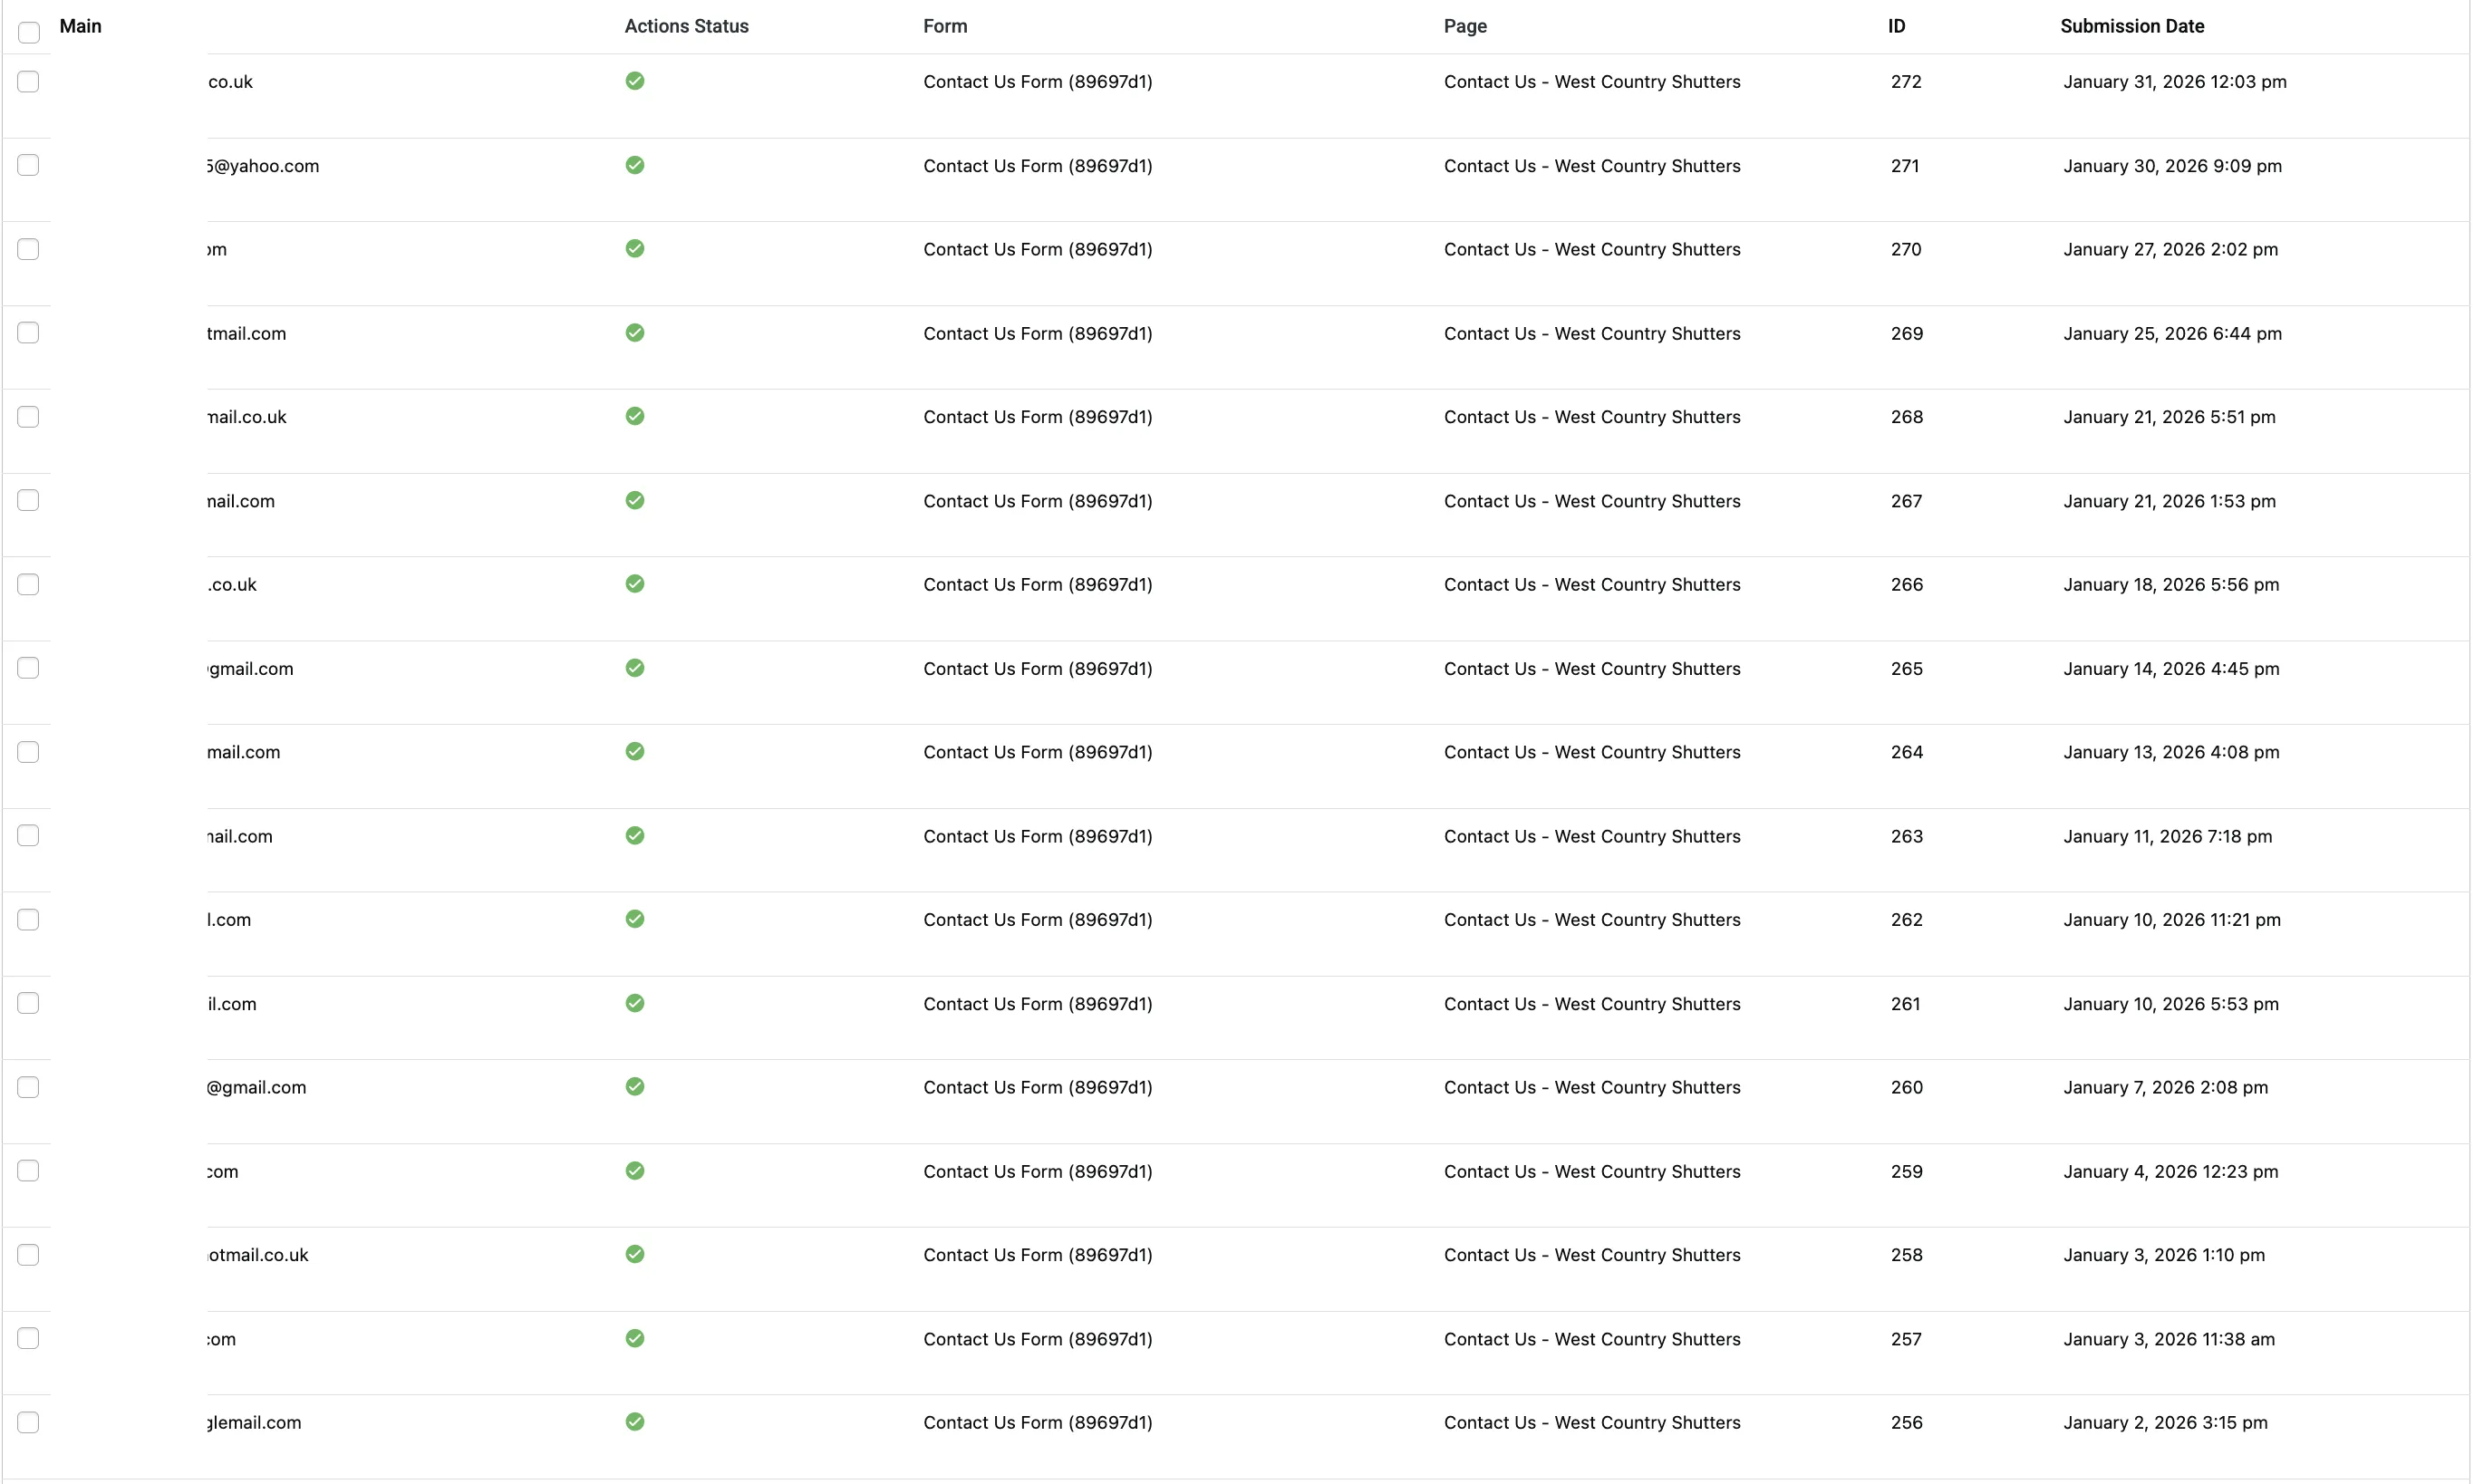Click the green actions status icon for entry 272
Image resolution: width=2474 pixels, height=1484 pixels.
tap(636, 81)
